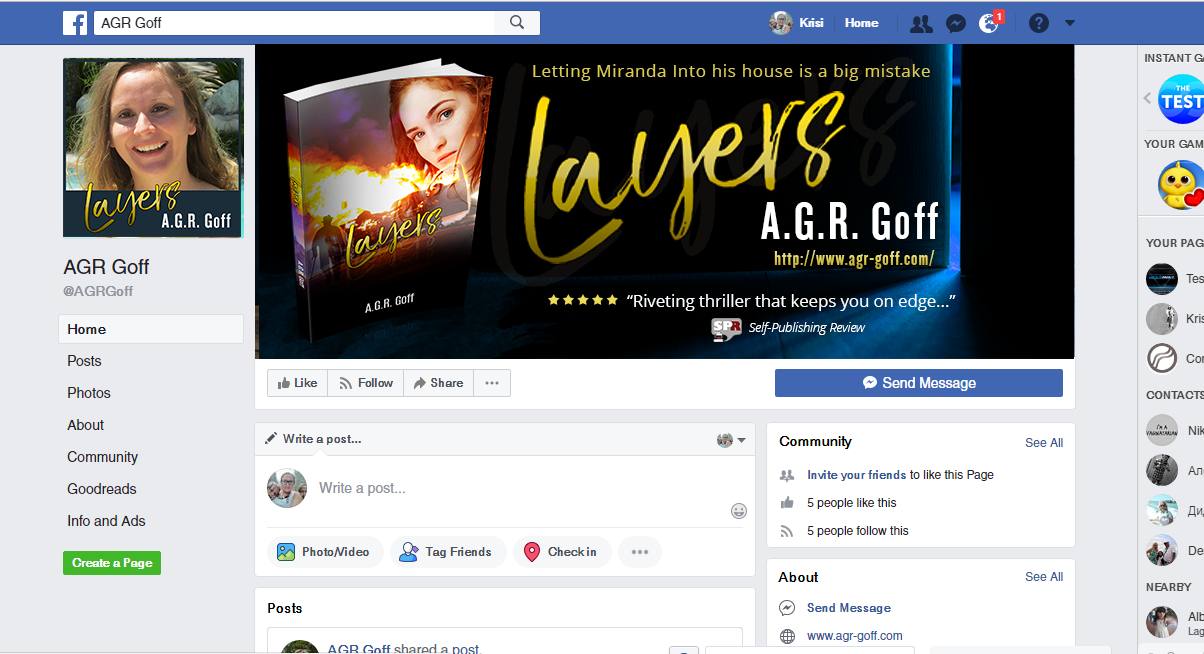Open the yellow chick game in Your Games

(1181, 185)
